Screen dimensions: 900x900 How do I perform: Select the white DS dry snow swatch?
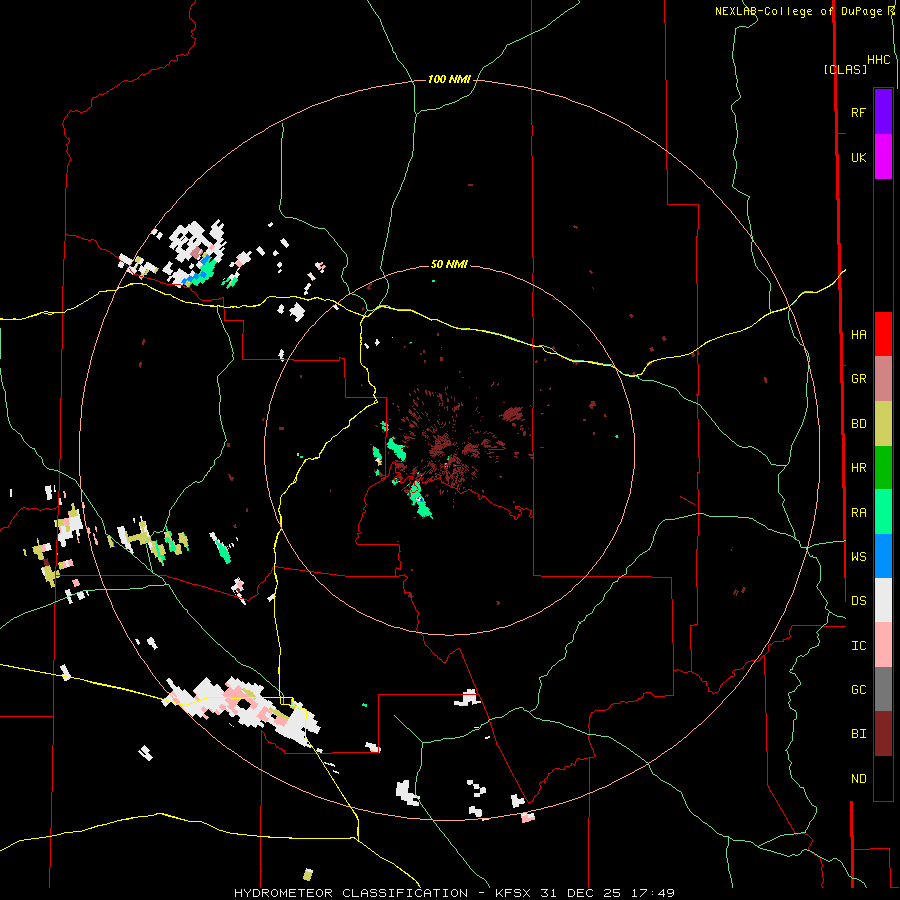click(883, 600)
